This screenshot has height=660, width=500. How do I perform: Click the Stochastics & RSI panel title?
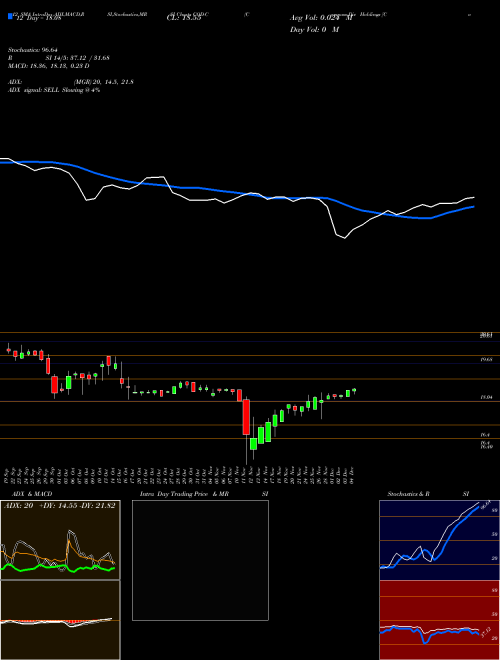[428, 494]
